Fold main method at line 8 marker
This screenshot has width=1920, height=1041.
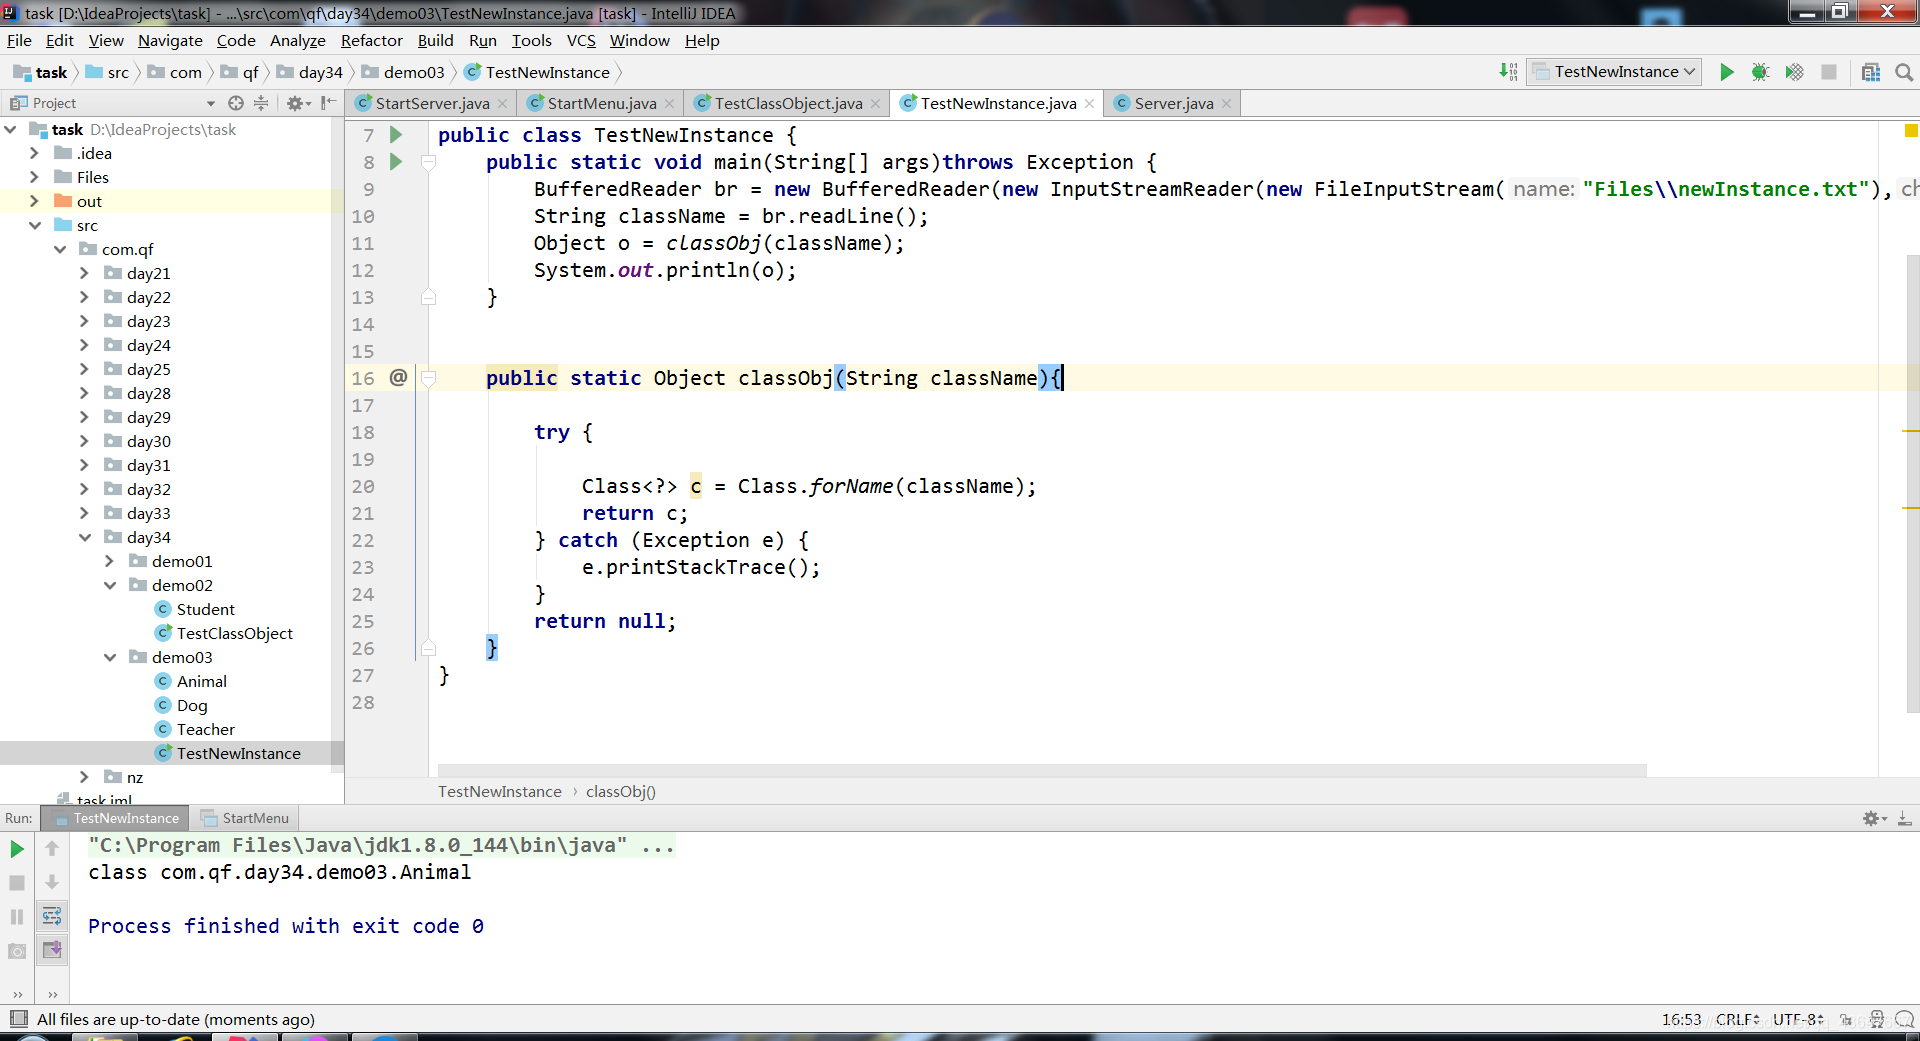[429, 162]
